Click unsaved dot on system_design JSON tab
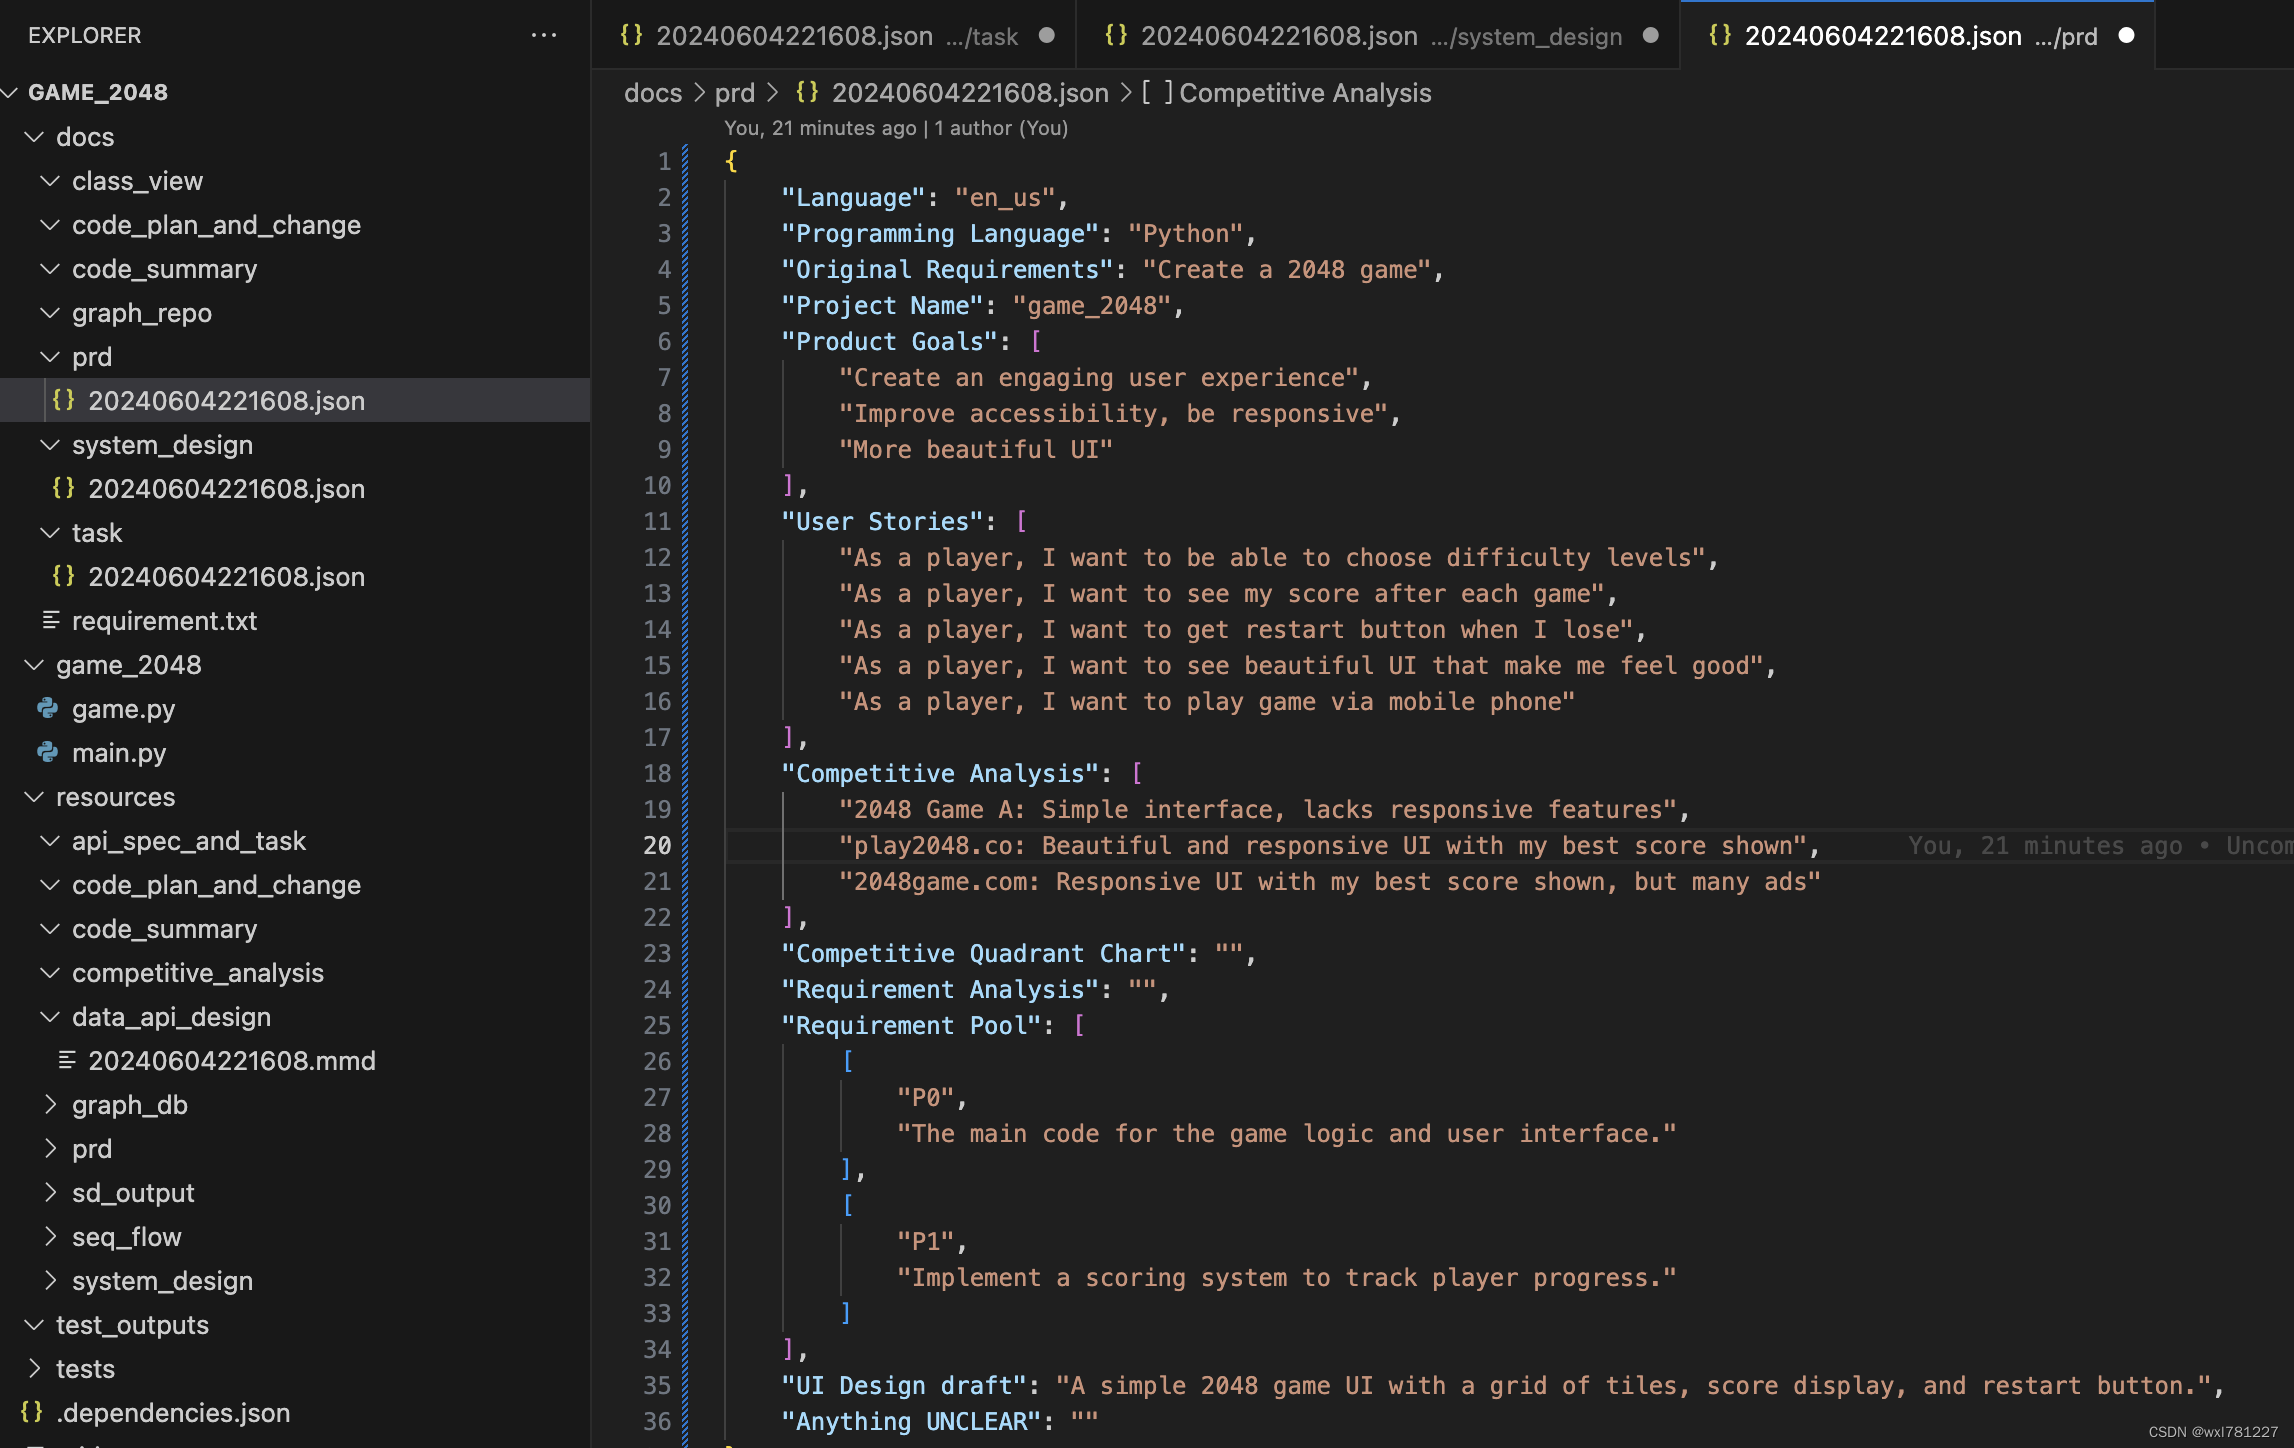The image size is (2294, 1448). click(1650, 36)
